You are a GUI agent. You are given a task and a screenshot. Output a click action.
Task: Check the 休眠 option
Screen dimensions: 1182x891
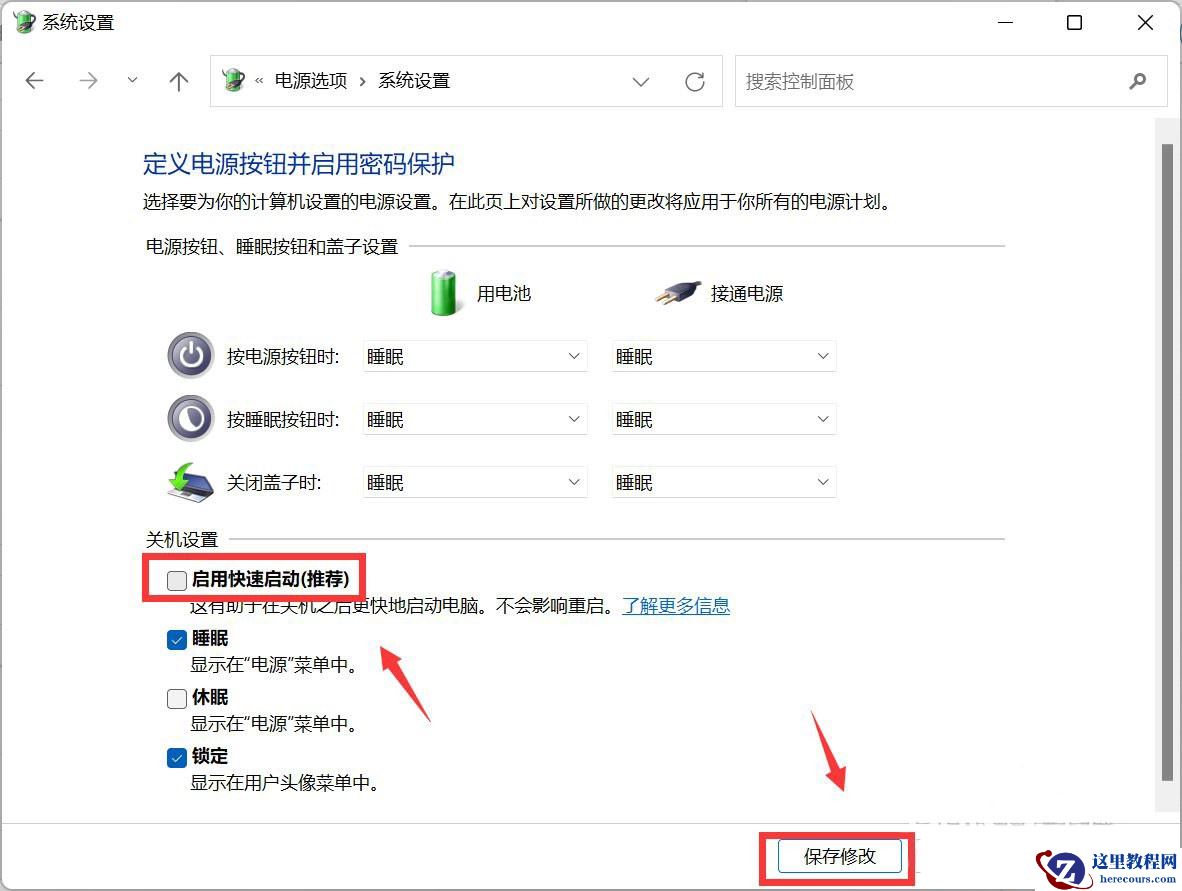[x=176, y=697]
